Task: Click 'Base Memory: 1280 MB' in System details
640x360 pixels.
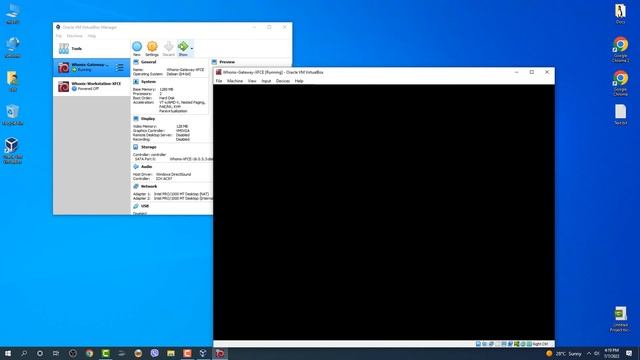Action: click(153, 89)
